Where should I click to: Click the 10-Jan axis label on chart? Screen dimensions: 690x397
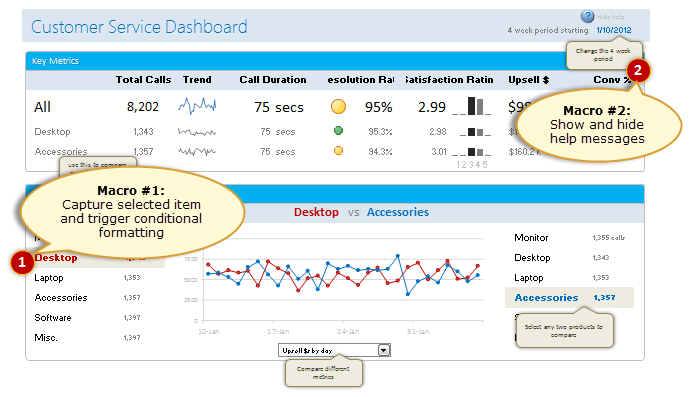pyautogui.click(x=209, y=331)
